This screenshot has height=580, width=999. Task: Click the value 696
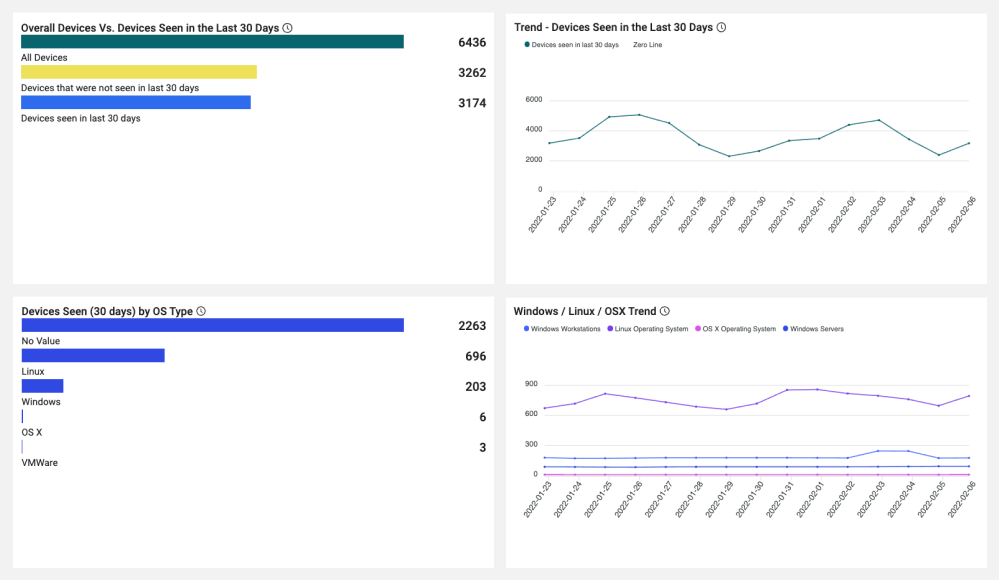pos(476,356)
